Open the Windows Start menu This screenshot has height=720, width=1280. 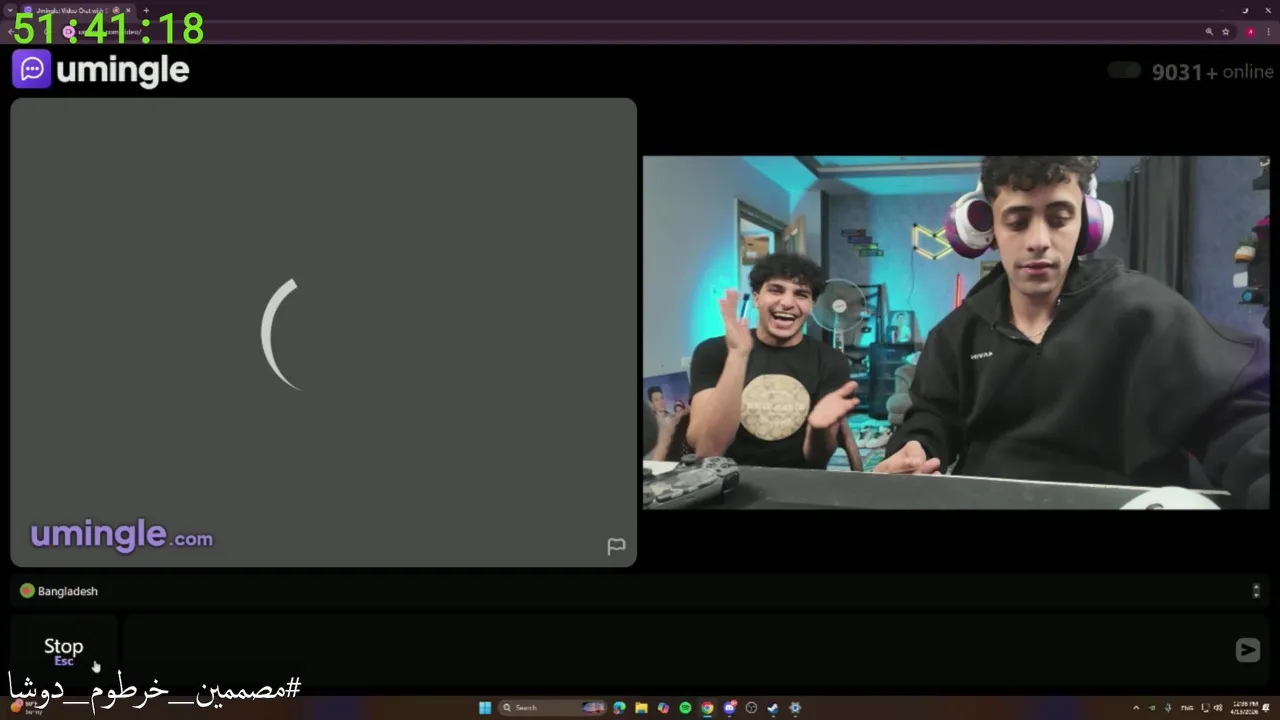(485, 708)
